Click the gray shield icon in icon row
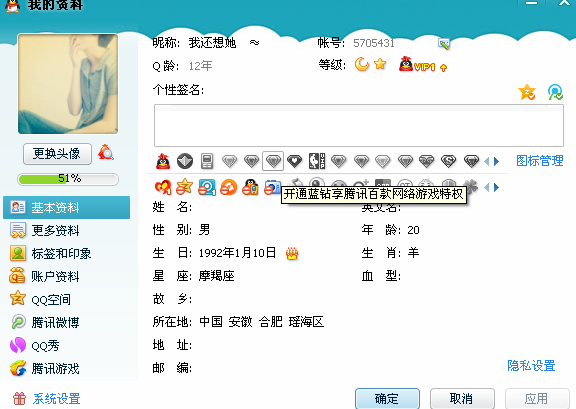The width and height of the screenshot is (576, 409). (185, 161)
